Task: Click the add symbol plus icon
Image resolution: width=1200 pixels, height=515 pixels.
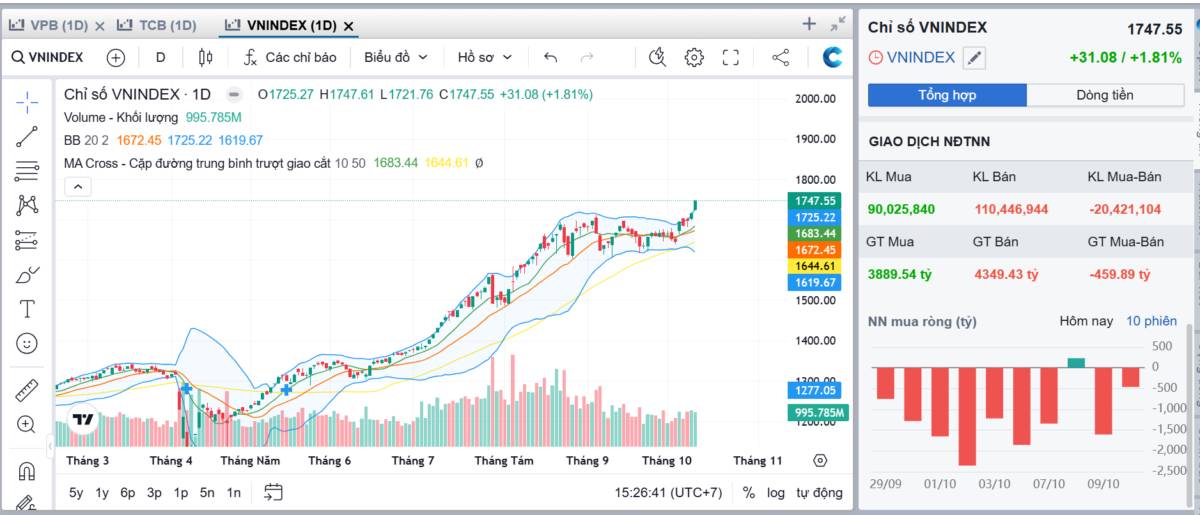Action: [116, 58]
